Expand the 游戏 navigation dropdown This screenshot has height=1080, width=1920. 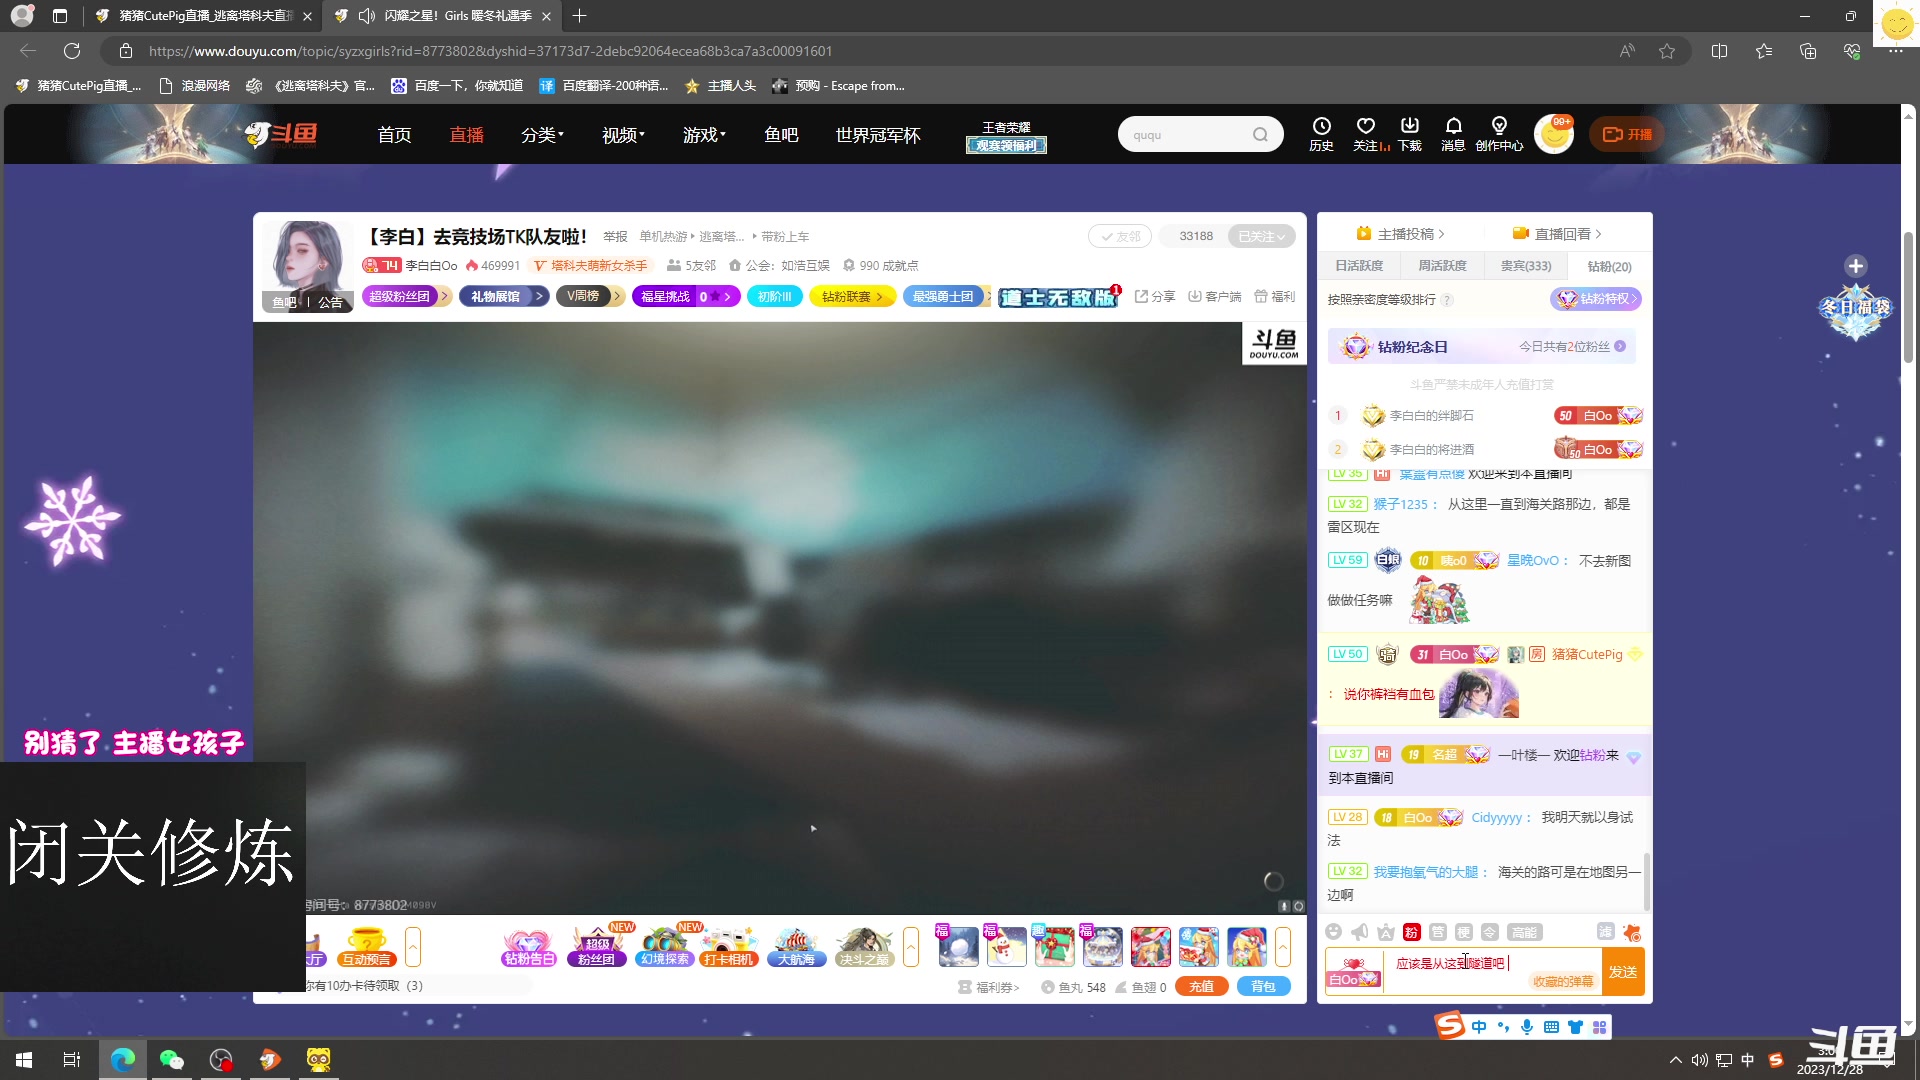tap(704, 135)
